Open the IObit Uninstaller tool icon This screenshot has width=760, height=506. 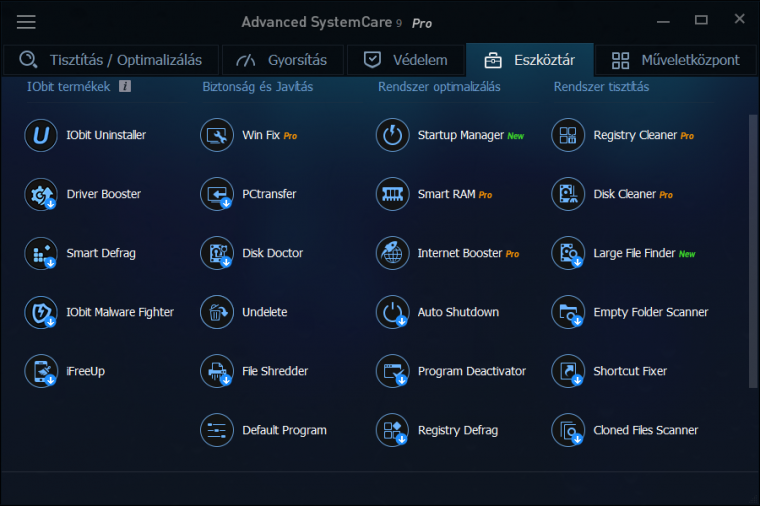tap(41, 135)
